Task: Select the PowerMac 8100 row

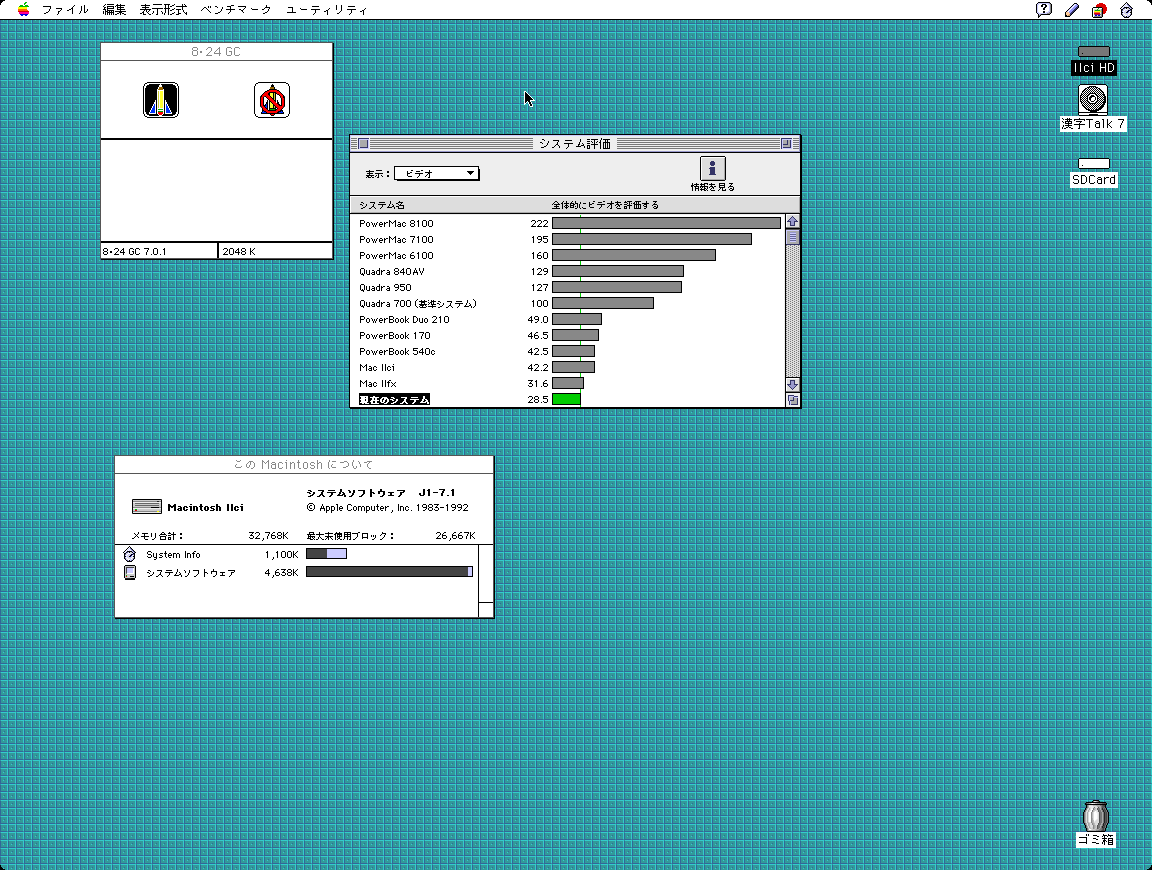Action: pos(567,223)
